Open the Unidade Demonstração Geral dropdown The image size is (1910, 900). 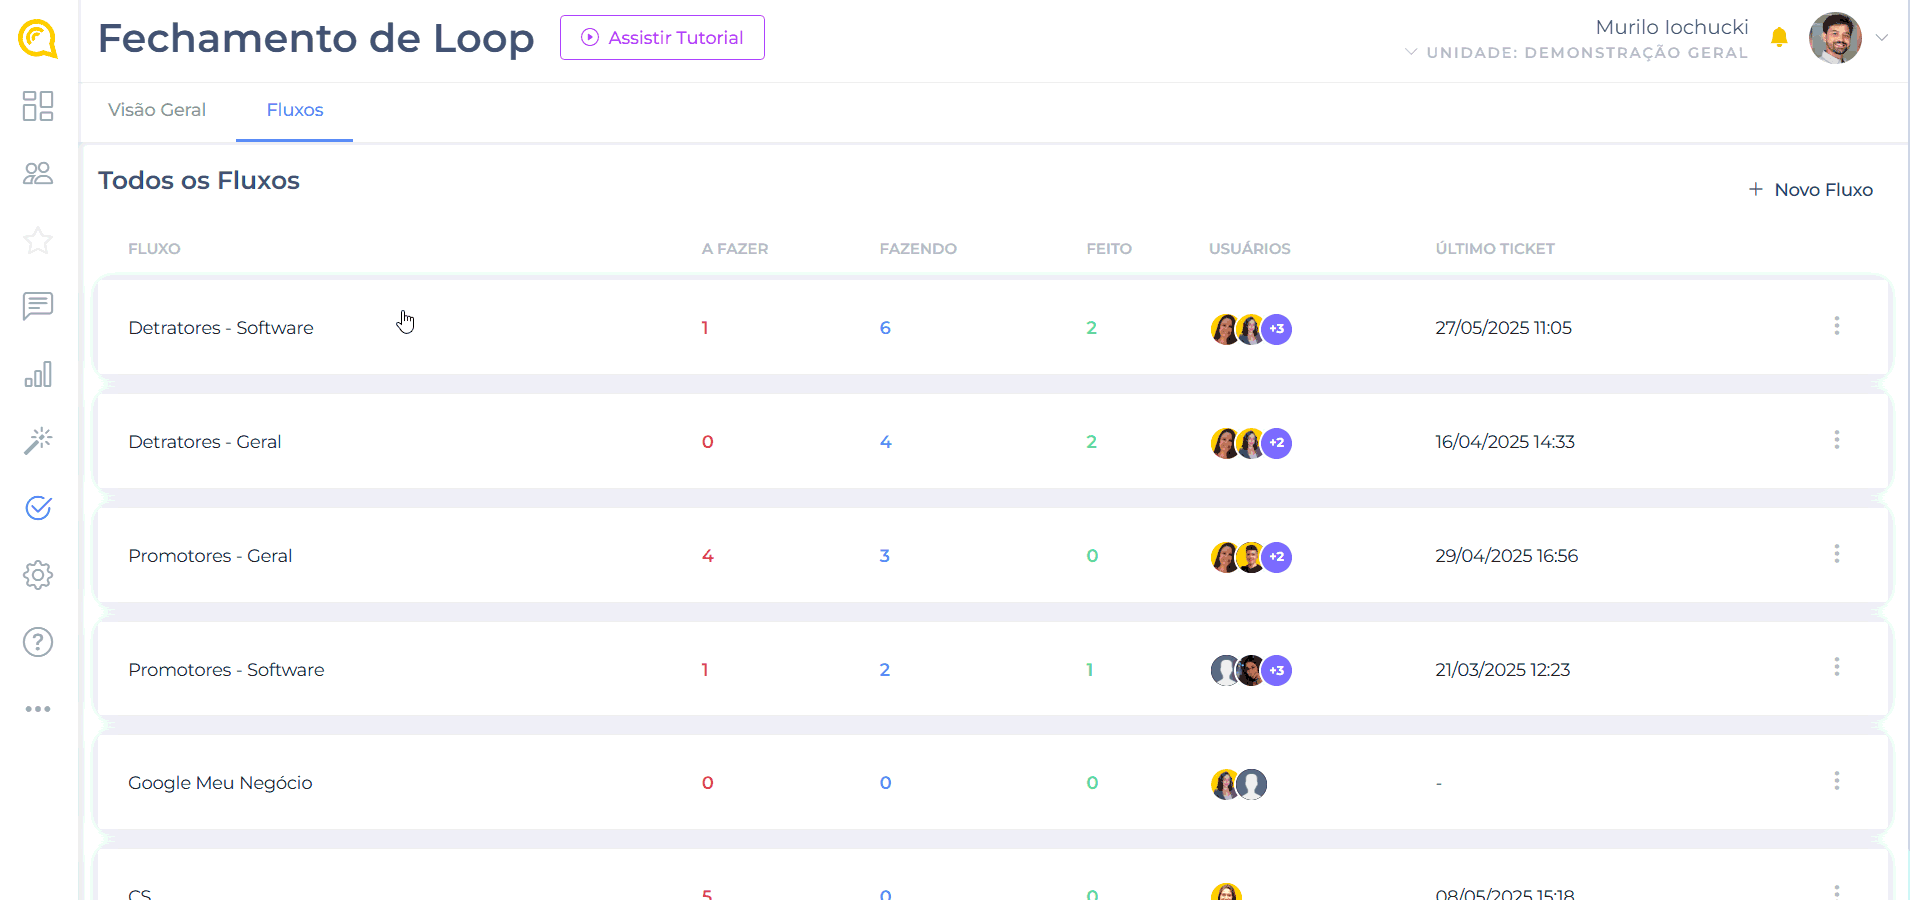click(1576, 53)
